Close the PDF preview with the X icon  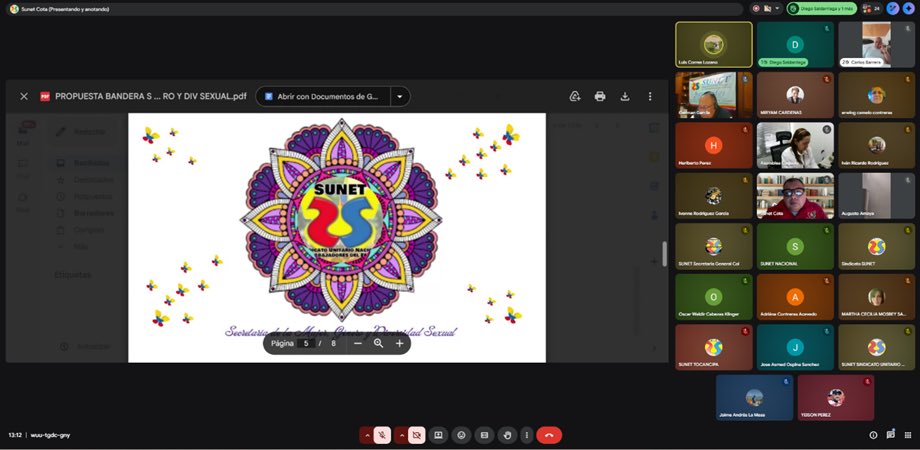pos(24,96)
